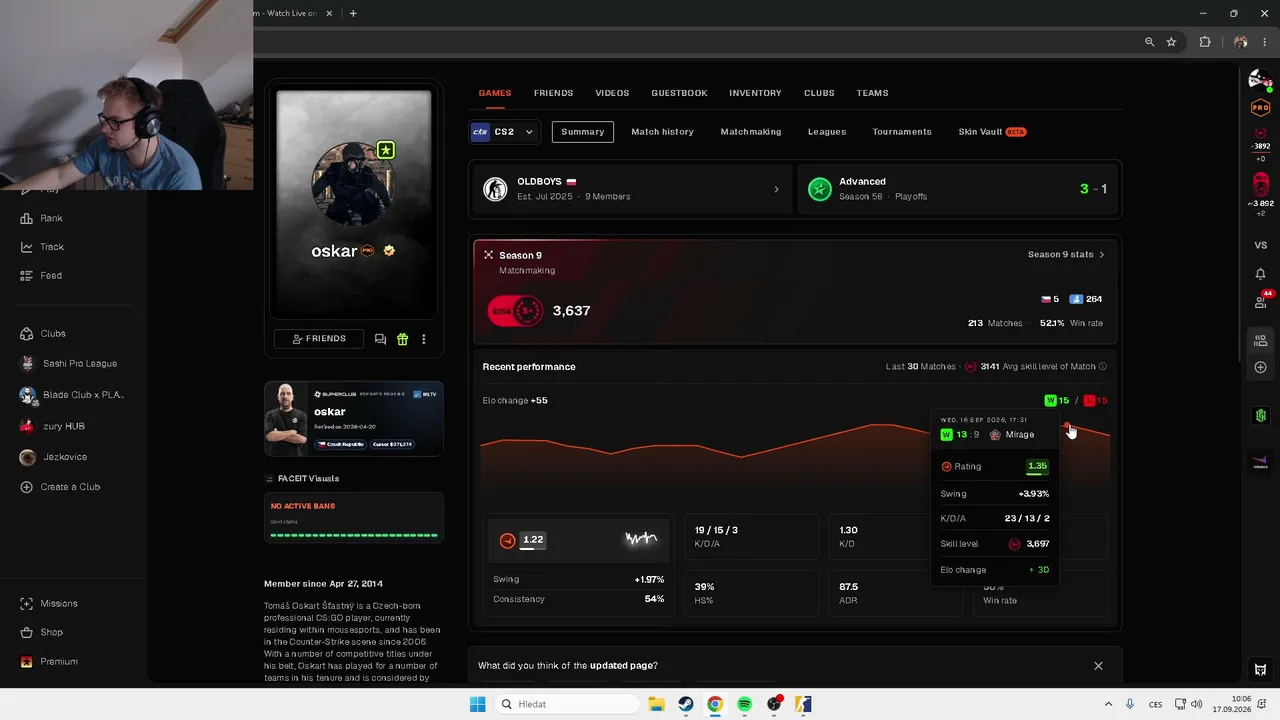The image size is (1280, 720).
Task: Switch to the GUESTBOOK tab
Action: point(679,93)
